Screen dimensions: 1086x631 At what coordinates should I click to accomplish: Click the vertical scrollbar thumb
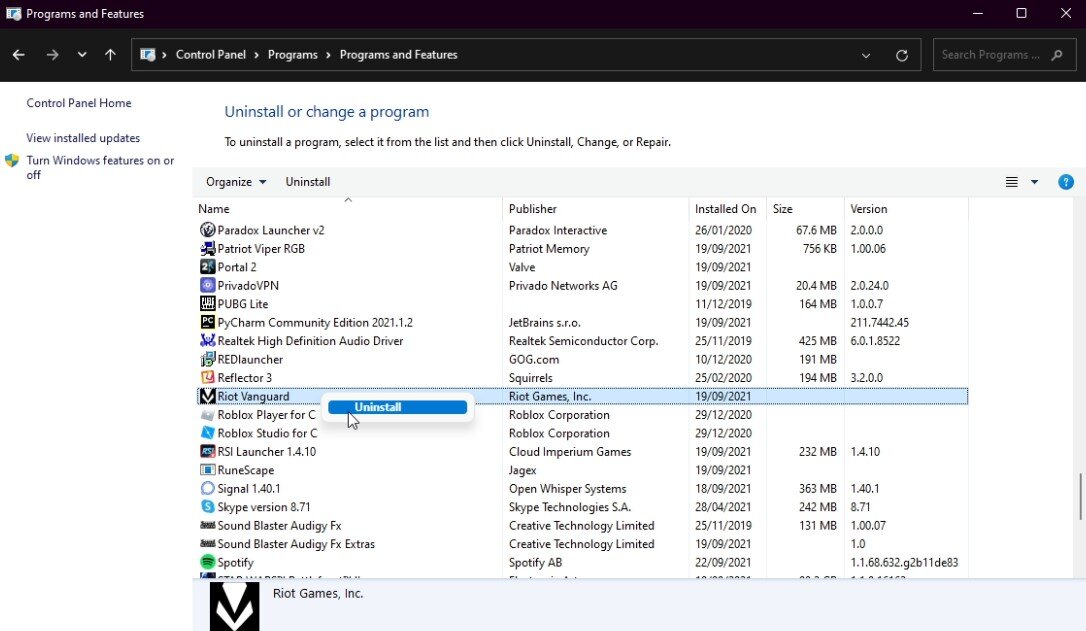(x=1079, y=495)
